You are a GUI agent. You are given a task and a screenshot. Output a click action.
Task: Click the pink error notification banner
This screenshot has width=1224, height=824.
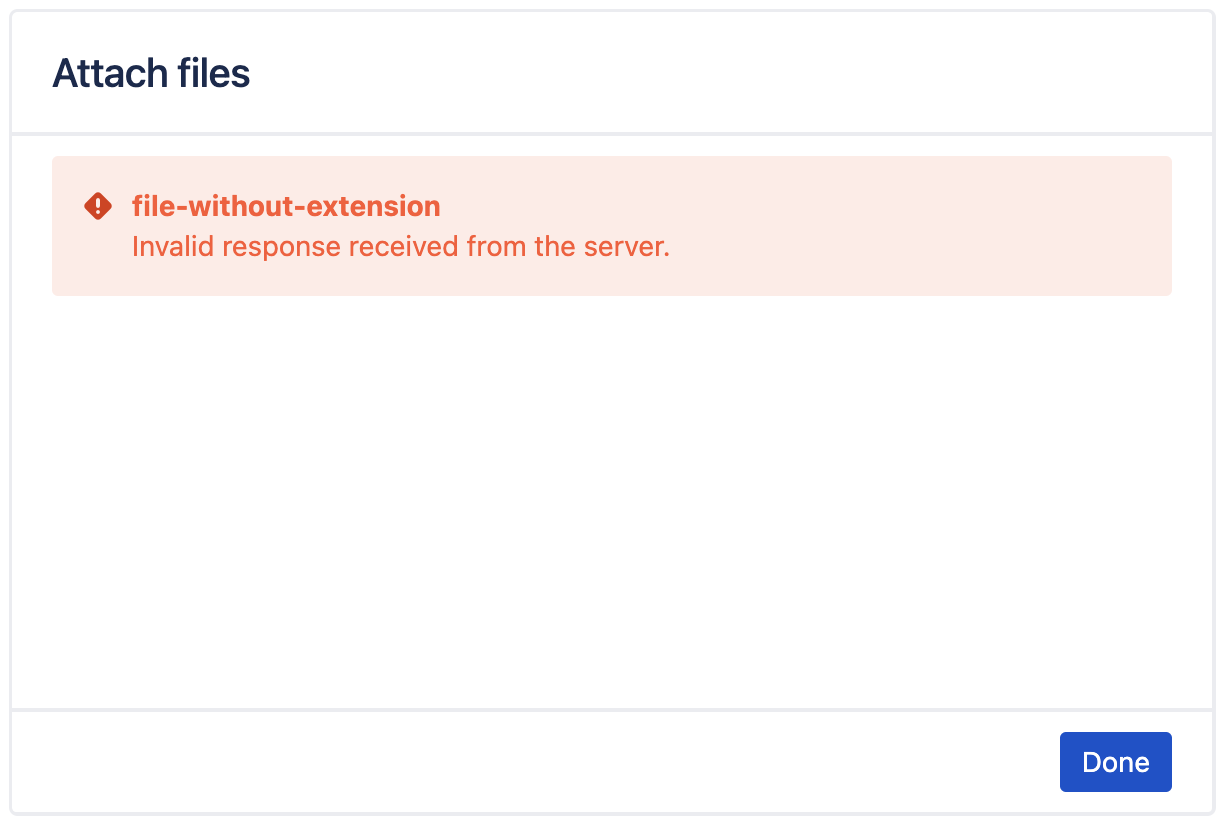pos(612,226)
